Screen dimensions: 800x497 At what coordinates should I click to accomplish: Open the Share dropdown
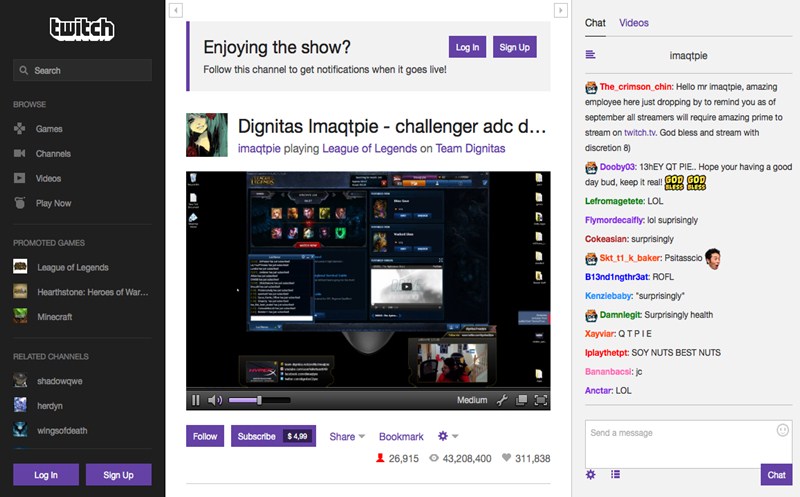pyautogui.click(x=347, y=436)
